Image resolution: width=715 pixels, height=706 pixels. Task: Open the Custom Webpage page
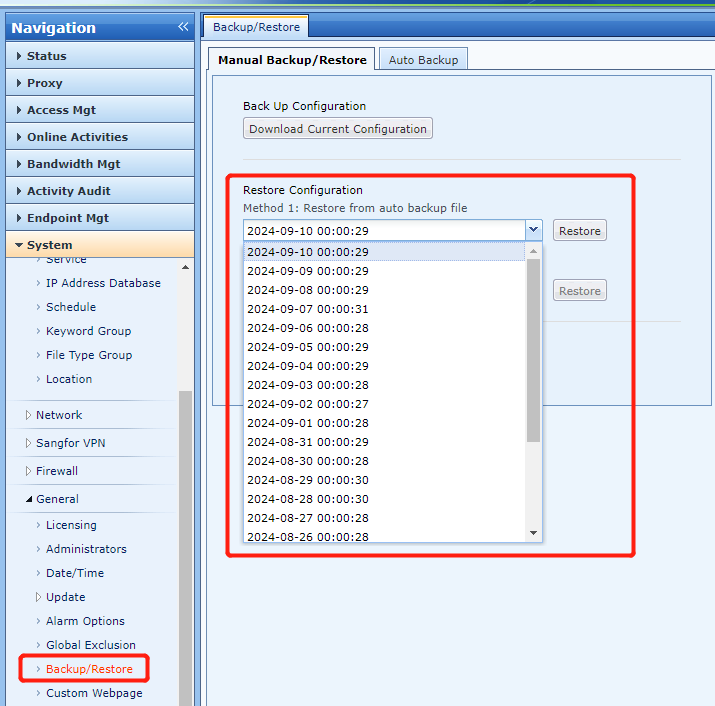click(x=94, y=693)
